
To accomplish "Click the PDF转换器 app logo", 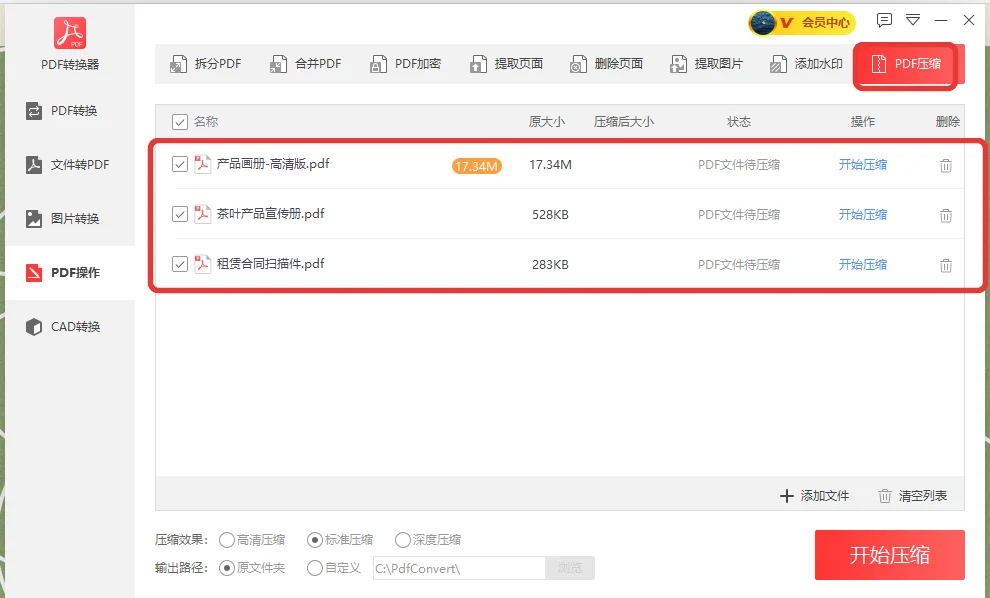I will pyautogui.click(x=69, y=33).
